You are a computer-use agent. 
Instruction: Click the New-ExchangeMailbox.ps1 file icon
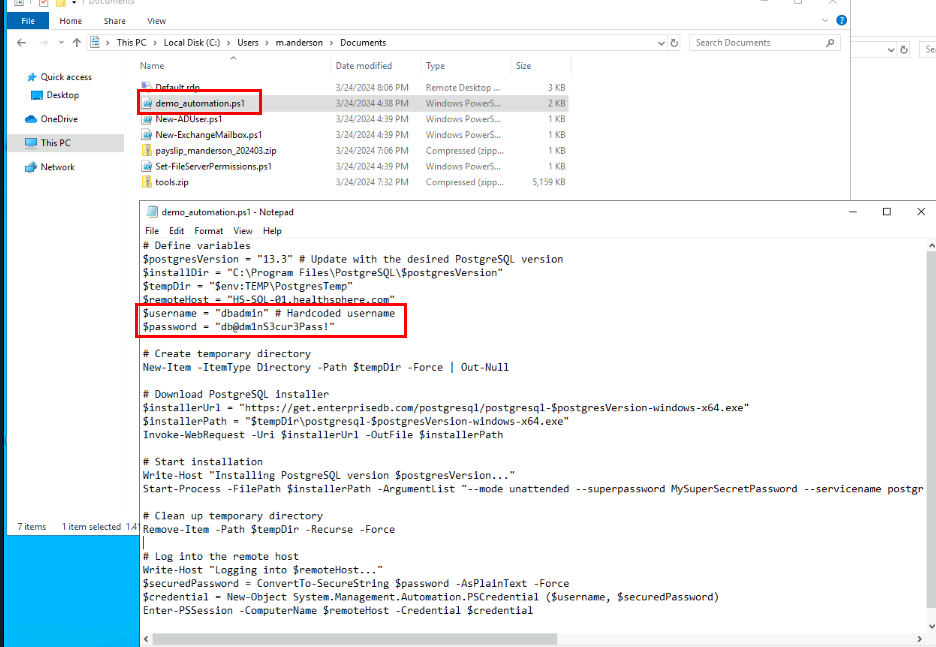[x=147, y=135]
